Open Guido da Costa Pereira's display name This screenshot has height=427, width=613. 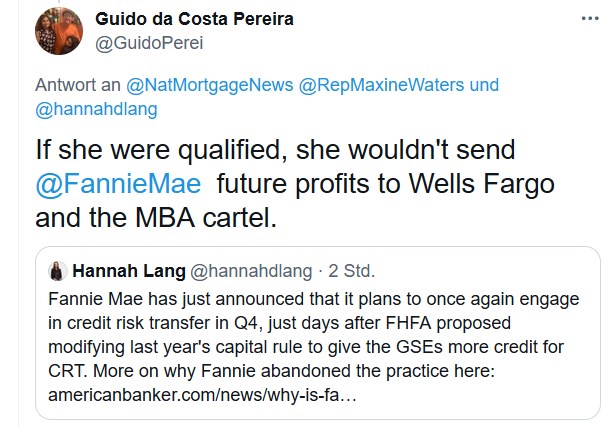[x=193, y=21]
